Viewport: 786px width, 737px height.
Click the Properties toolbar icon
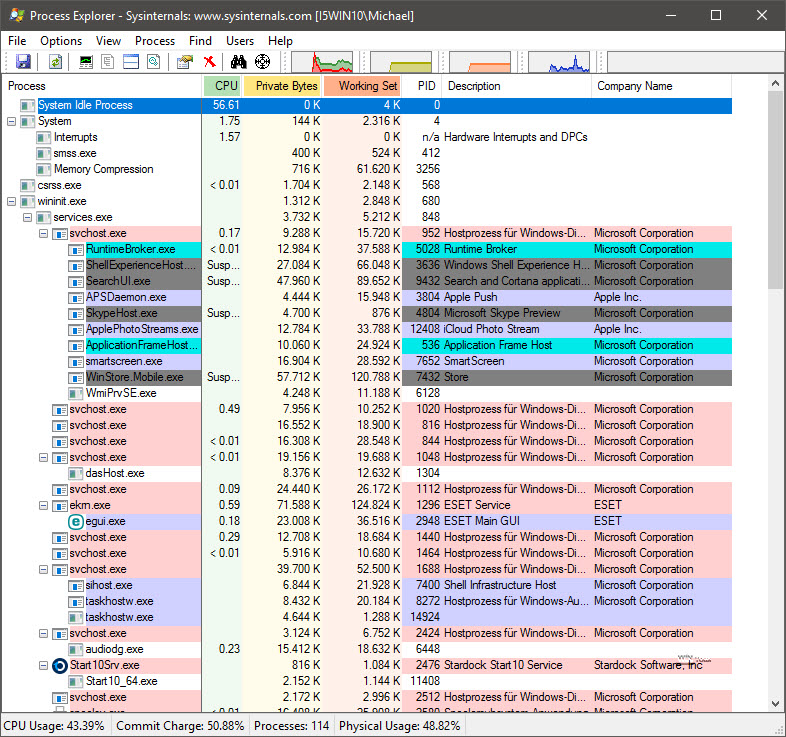(184, 62)
